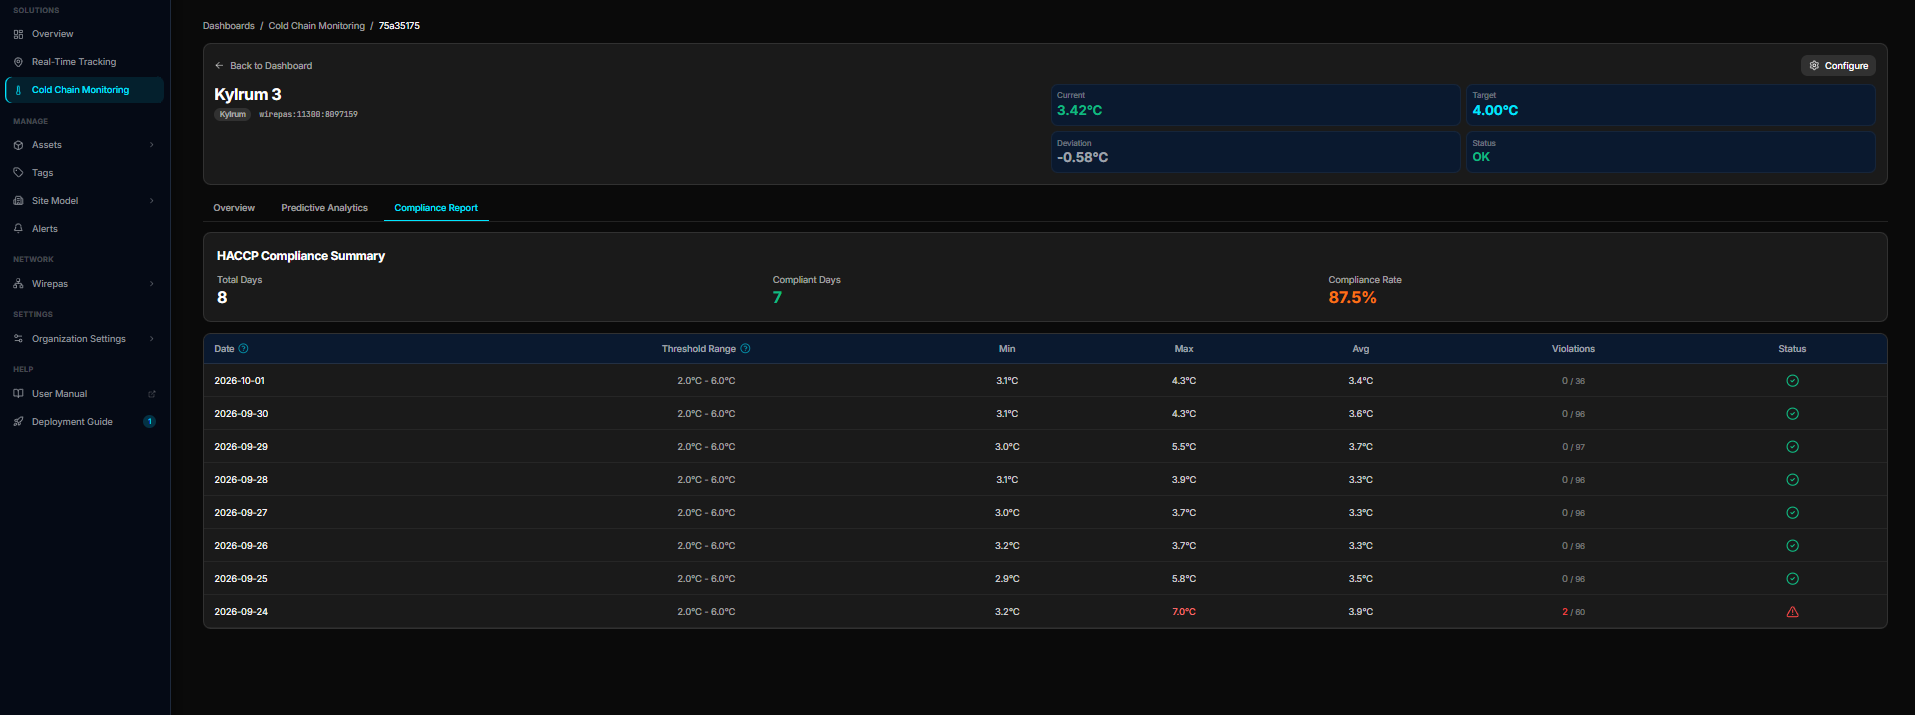
Task: Click the 75a35175 breadcrumb item
Action: [x=399, y=26]
